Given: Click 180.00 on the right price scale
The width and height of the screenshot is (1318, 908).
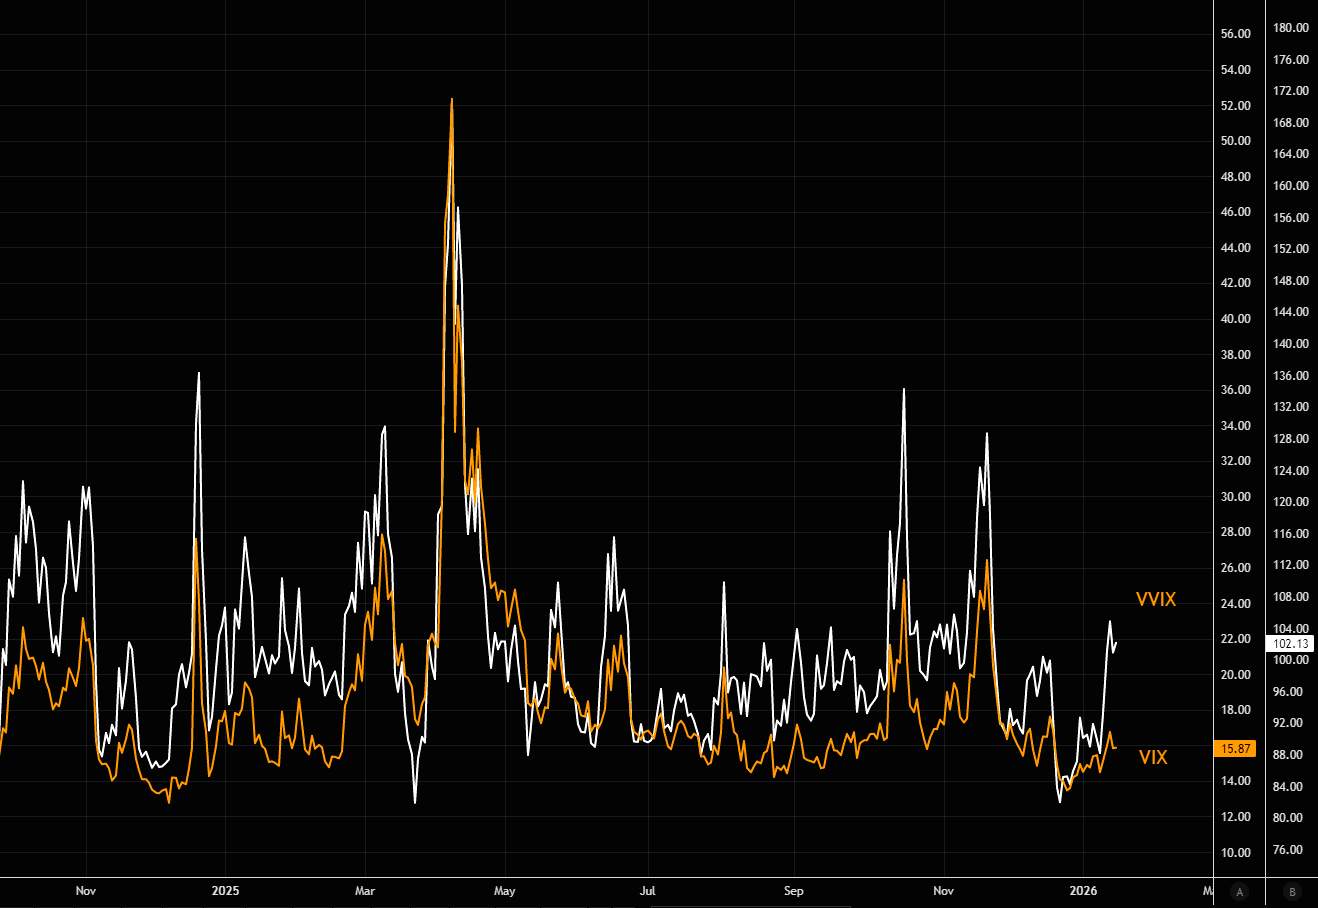Looking at the screenshot, I should click(x=1291, y=28).
